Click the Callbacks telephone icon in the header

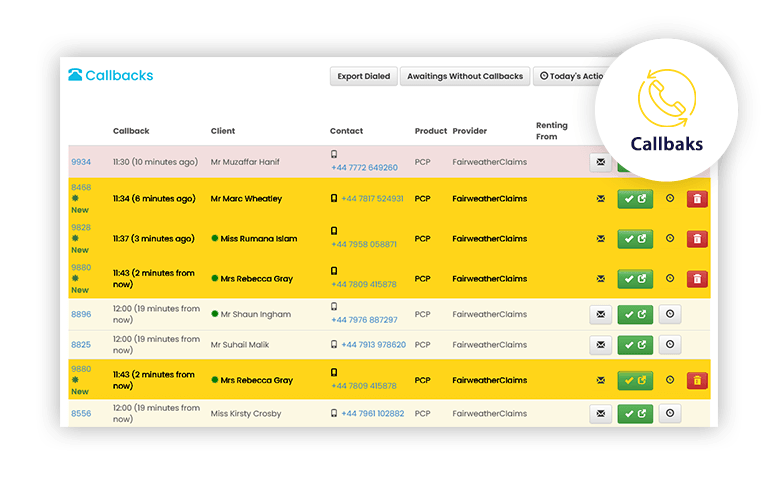[75, 75]
